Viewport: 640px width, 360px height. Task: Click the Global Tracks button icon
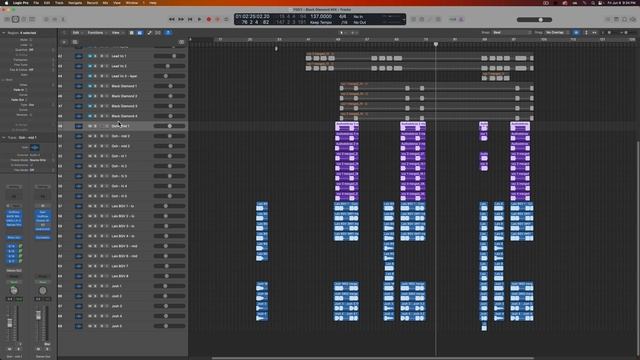(x=182, y=42)
